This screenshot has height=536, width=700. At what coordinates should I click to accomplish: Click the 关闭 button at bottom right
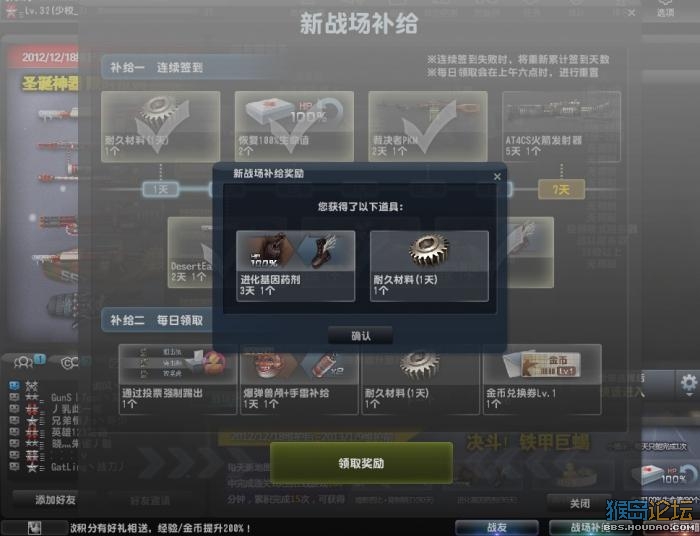click(579, 503)
